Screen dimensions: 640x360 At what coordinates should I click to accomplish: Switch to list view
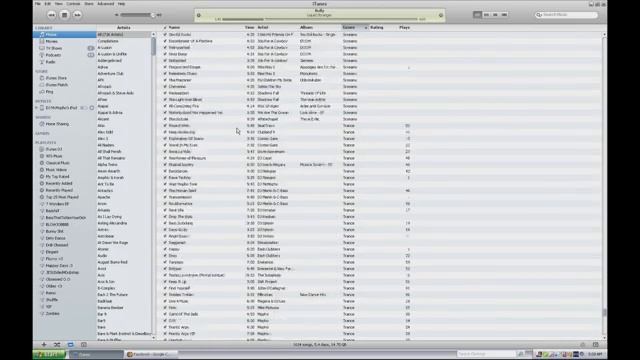coord(477,15)
